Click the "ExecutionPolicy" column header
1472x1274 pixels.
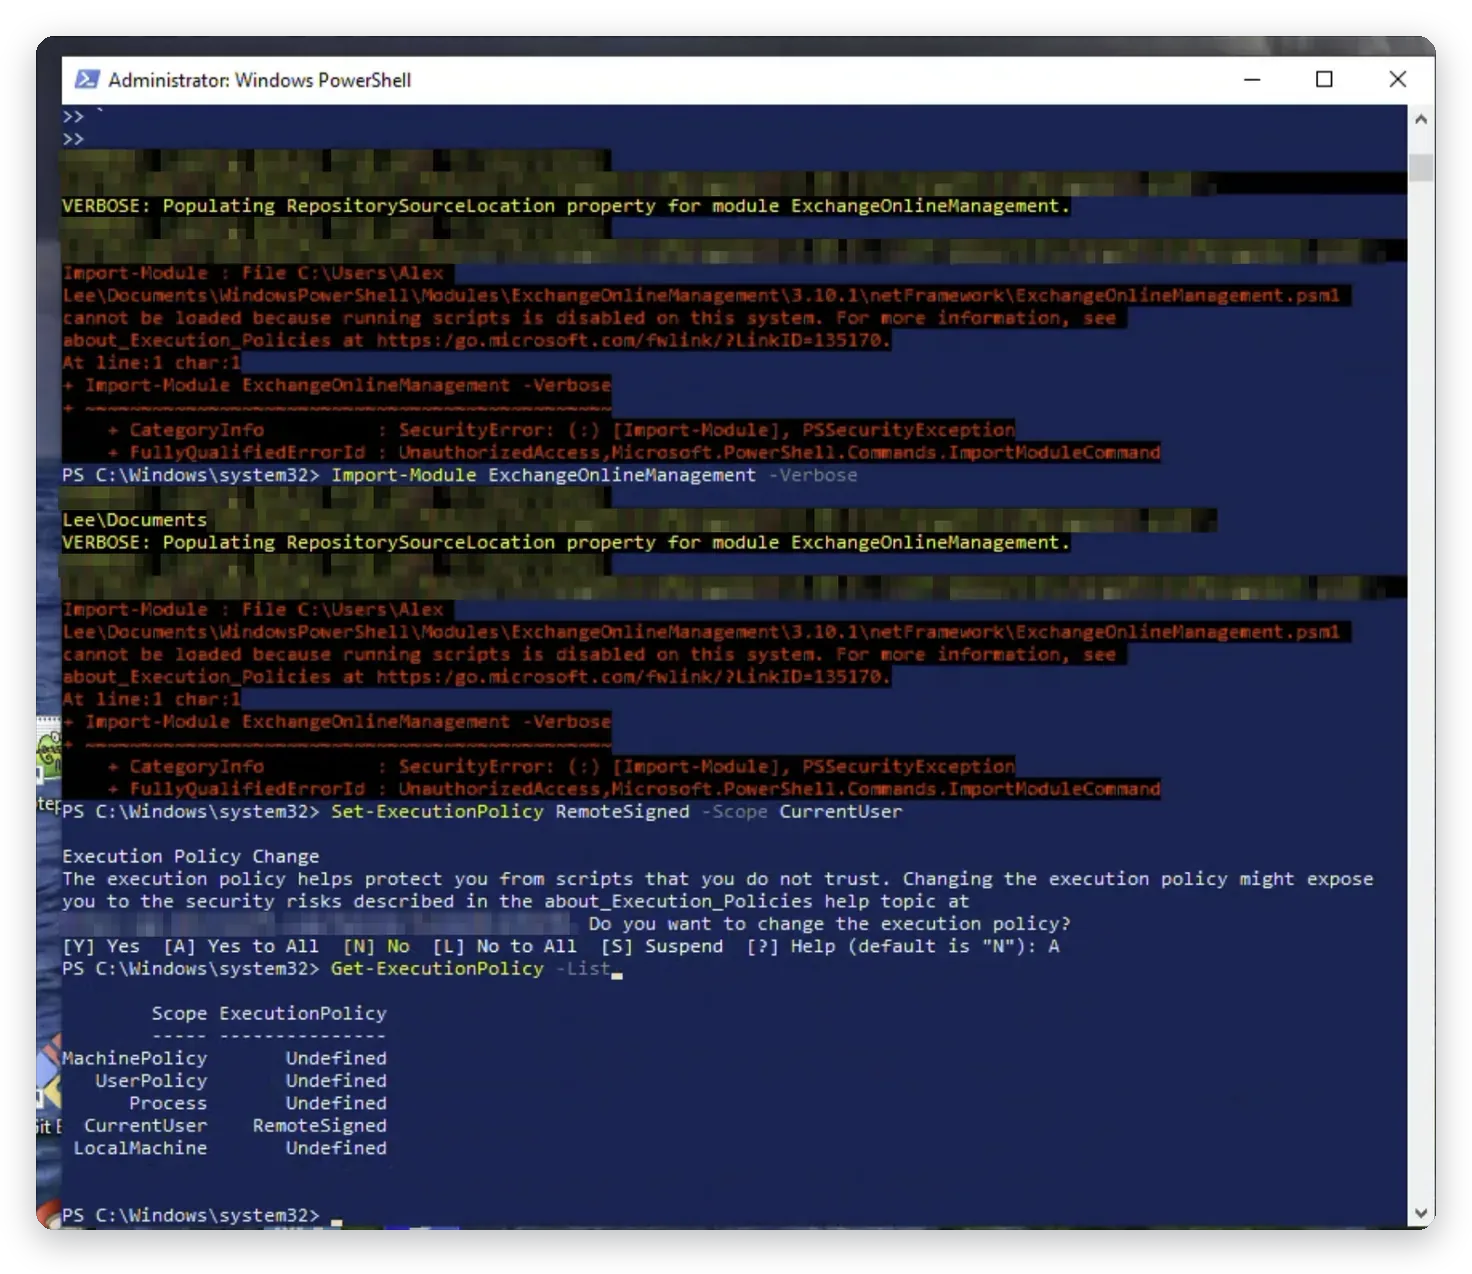click(303, 1013)
